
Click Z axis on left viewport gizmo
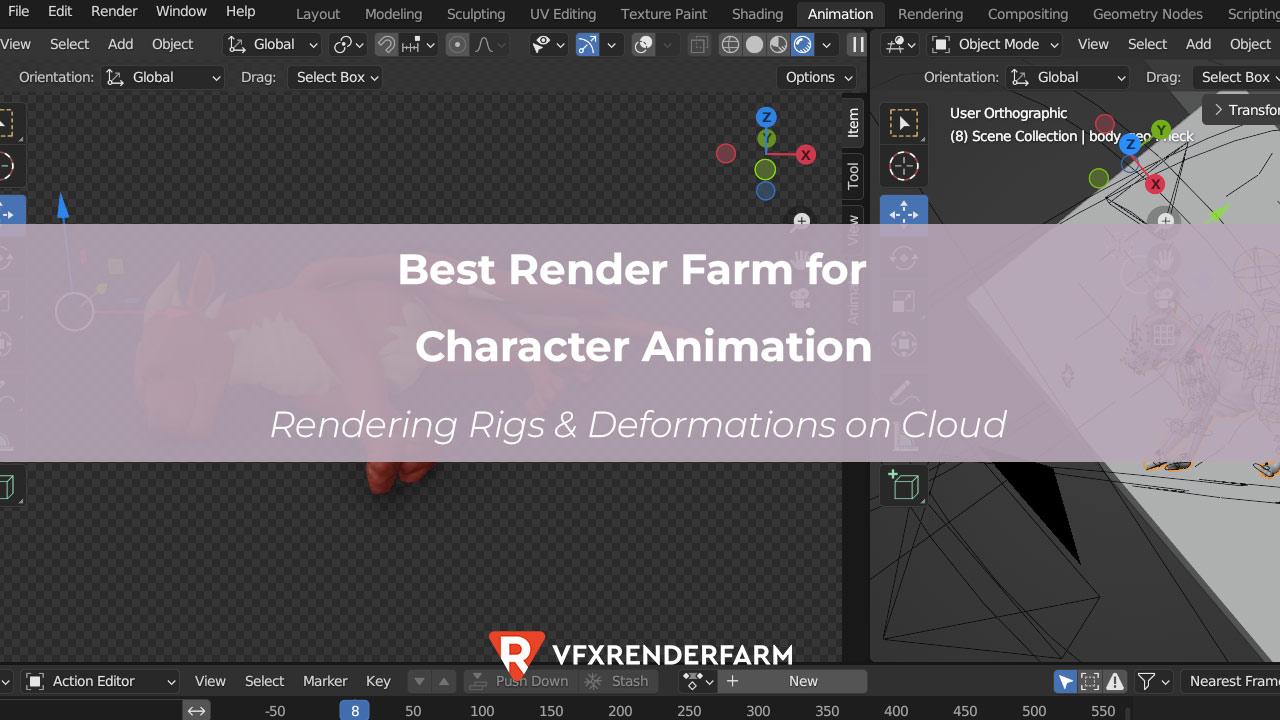(x=766, y=117)
